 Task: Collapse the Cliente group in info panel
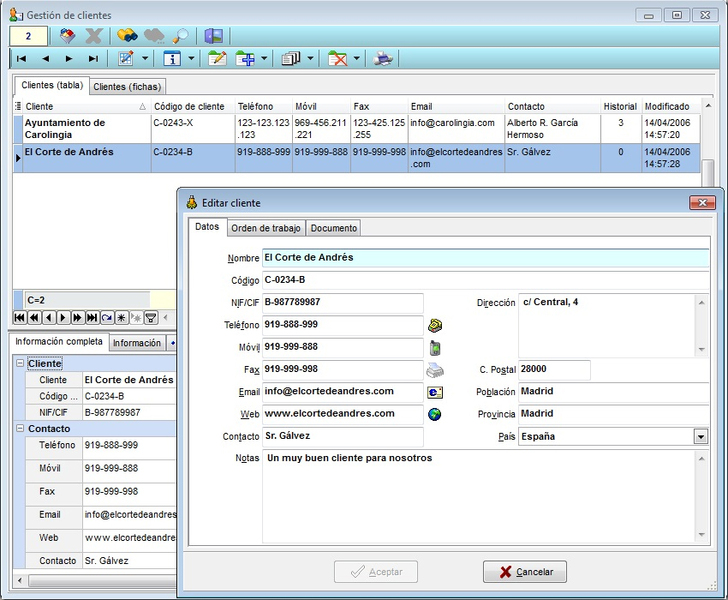click(20, 363)
